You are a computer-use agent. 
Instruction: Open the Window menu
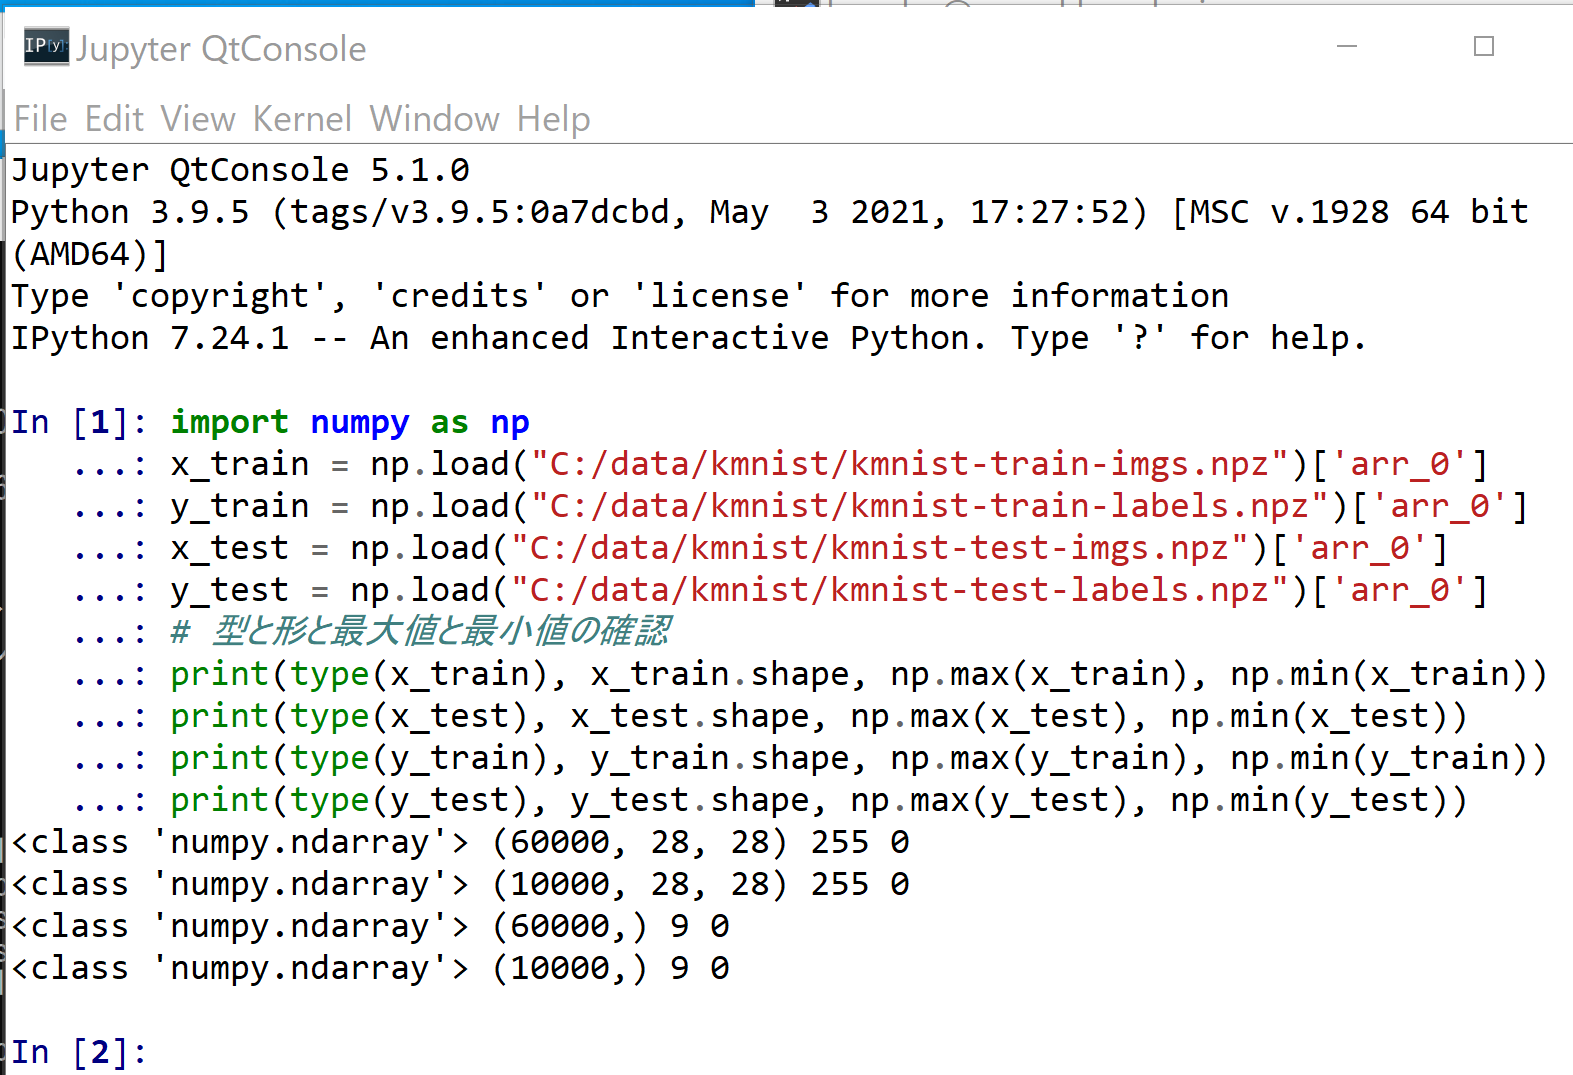pos(434,119)
